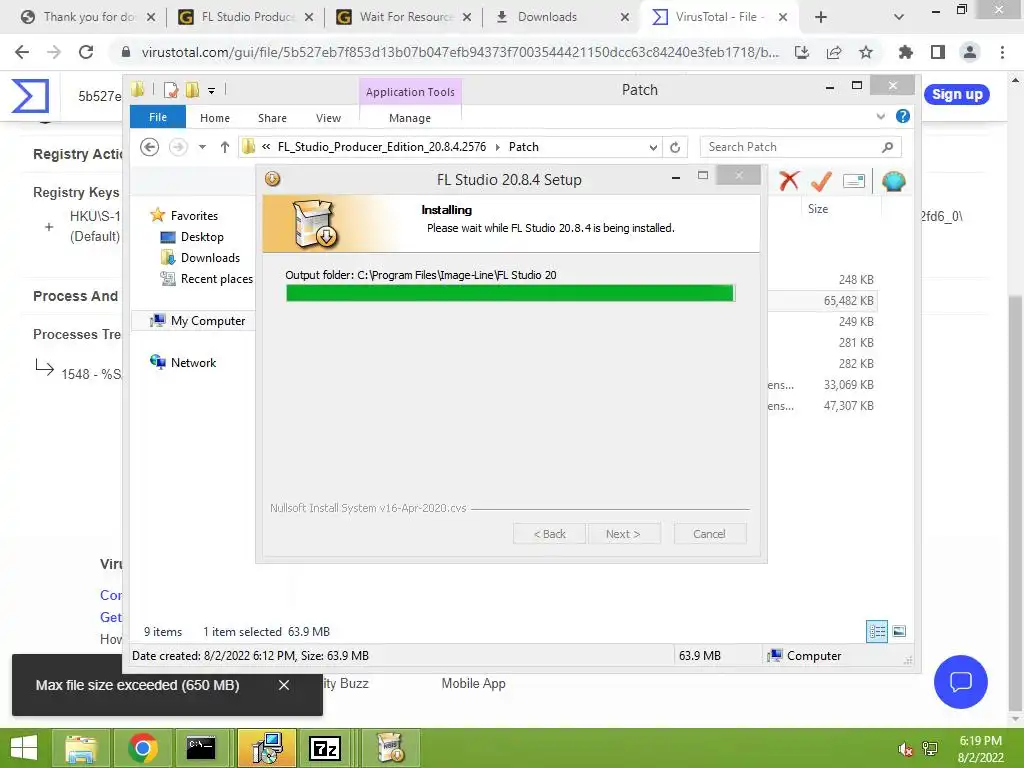
Task: Click the Chrome address bar URL
Action: point(460,52)
